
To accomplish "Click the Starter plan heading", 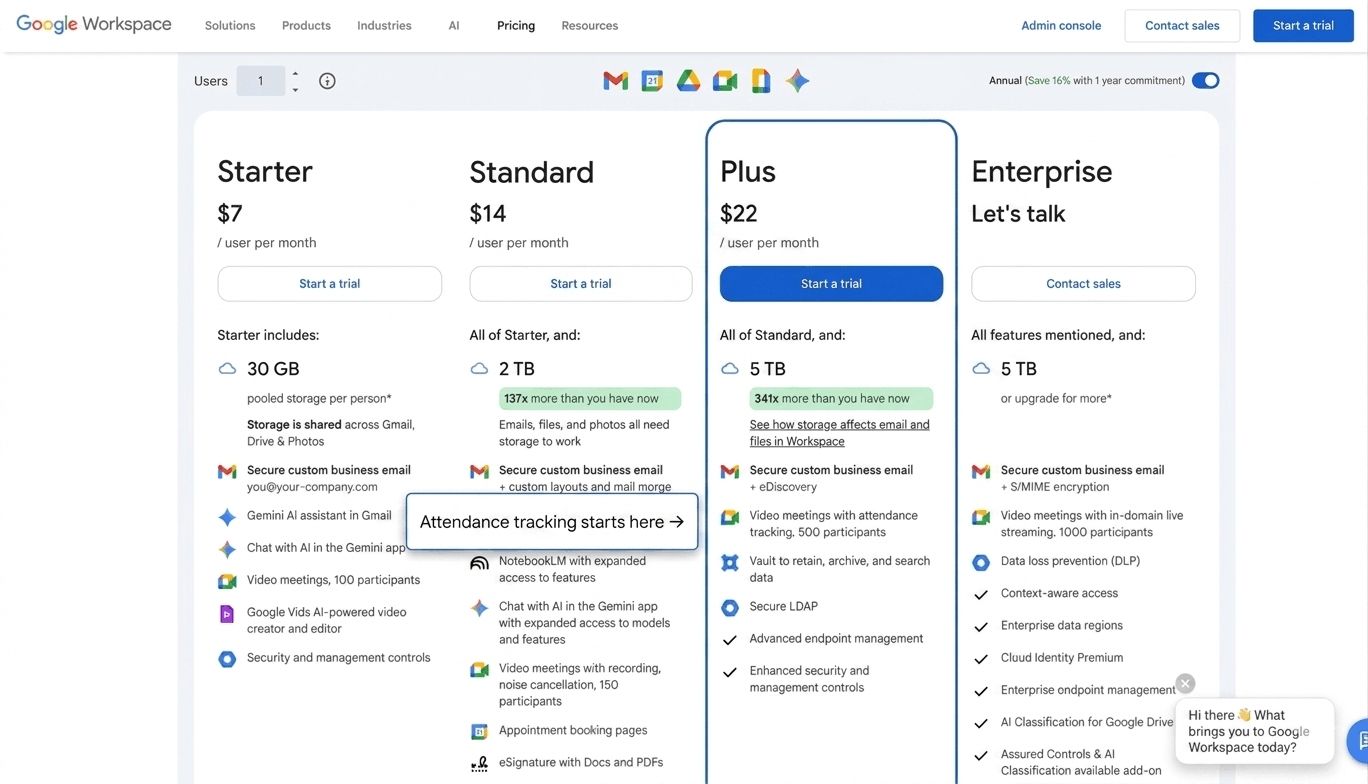I will click(265, 172).
